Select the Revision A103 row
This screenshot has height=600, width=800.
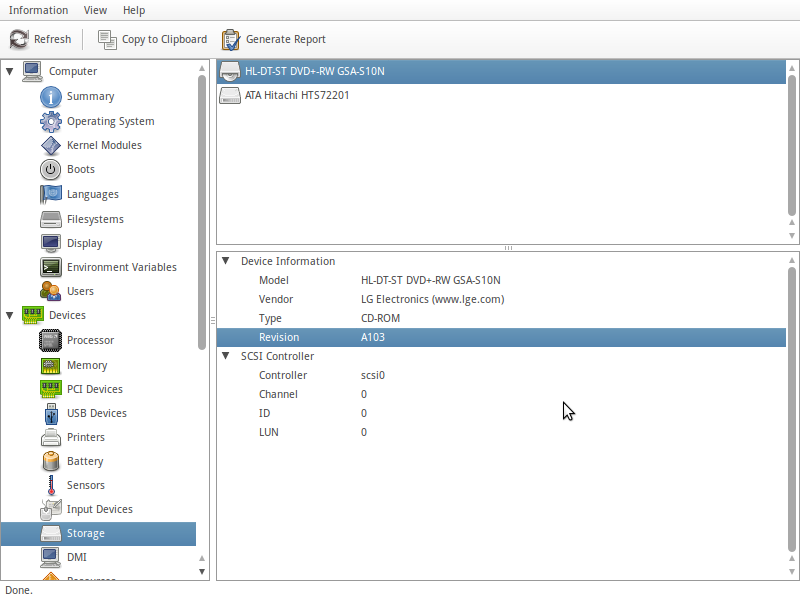click(x=502, y=337)
